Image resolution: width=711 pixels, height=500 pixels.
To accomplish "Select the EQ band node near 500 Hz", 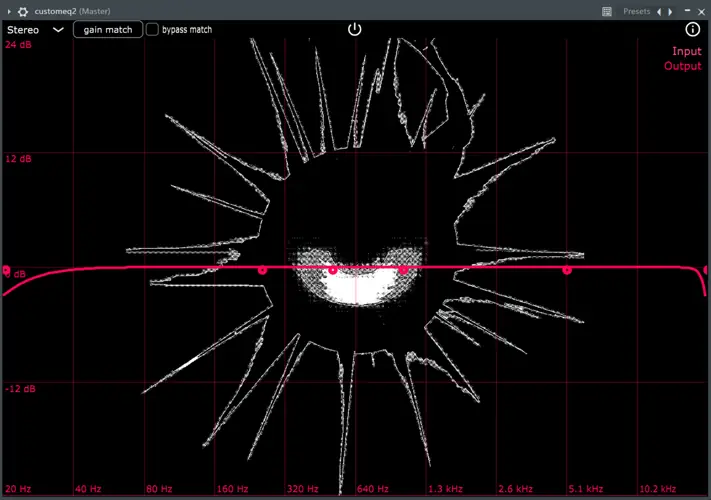I will coord(333,270).
